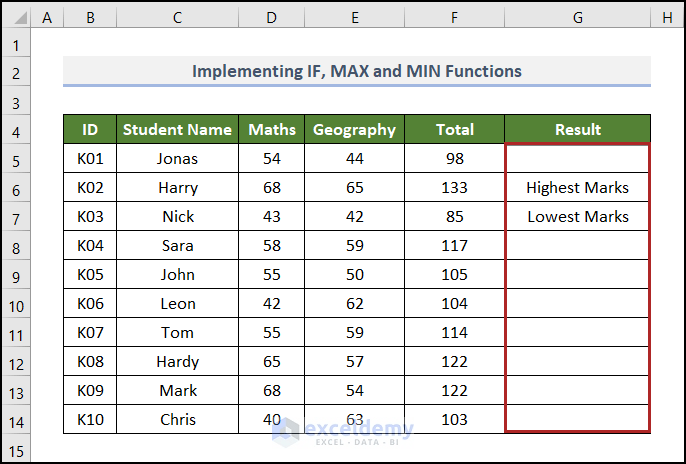Select cell with ID K04
Screen dimensions: 686x464
(90, 245)
